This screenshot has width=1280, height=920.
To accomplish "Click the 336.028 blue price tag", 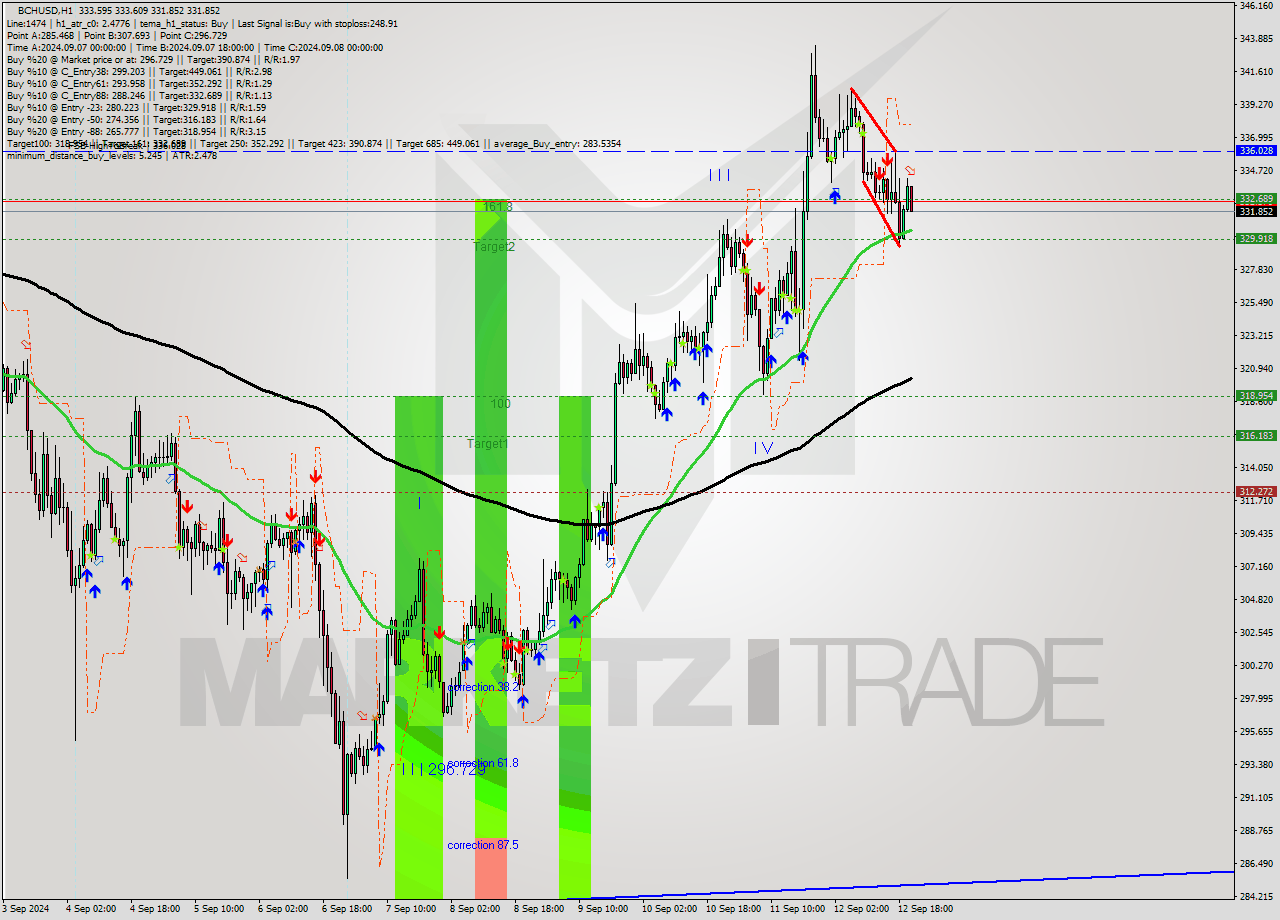I will [x=1256, y=150].
